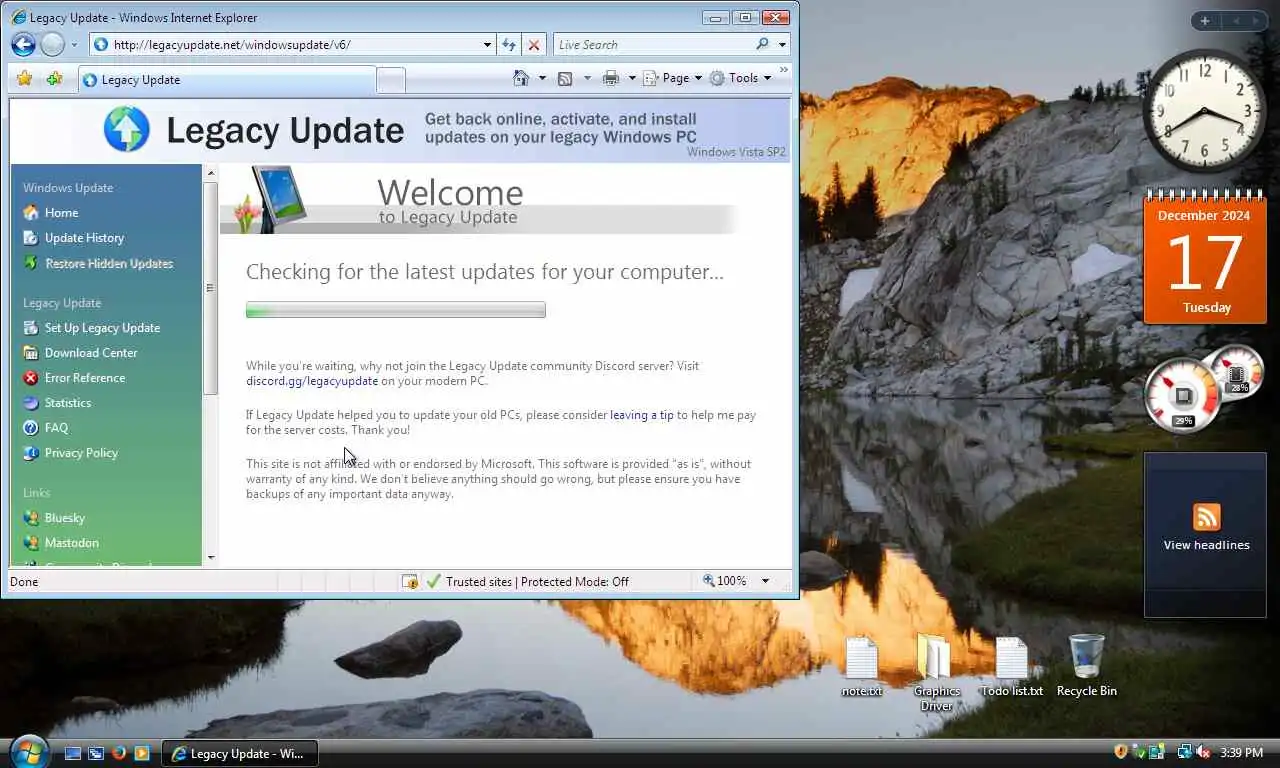Open the Tools menu
Viewport: 1280px width, 768px height.
741,78
